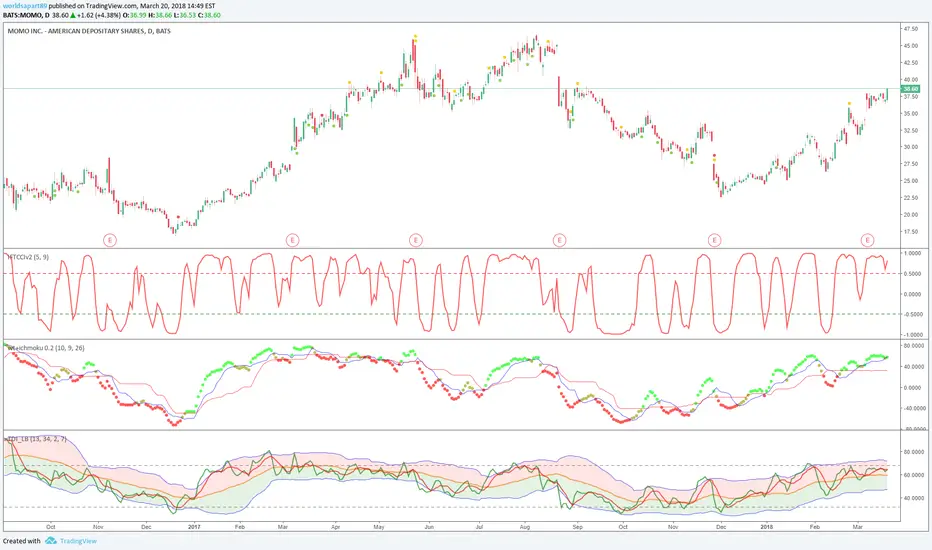Click the 47.50 price axis label
The image size is (932, 550).
pyautogui.click(x=910, y=29)
